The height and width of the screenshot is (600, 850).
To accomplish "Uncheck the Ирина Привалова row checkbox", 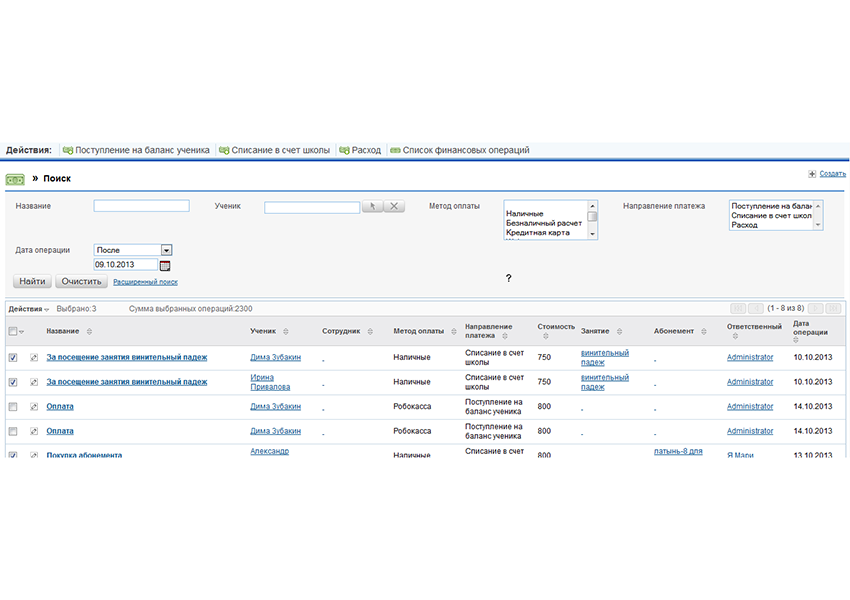I will [13, 382].
